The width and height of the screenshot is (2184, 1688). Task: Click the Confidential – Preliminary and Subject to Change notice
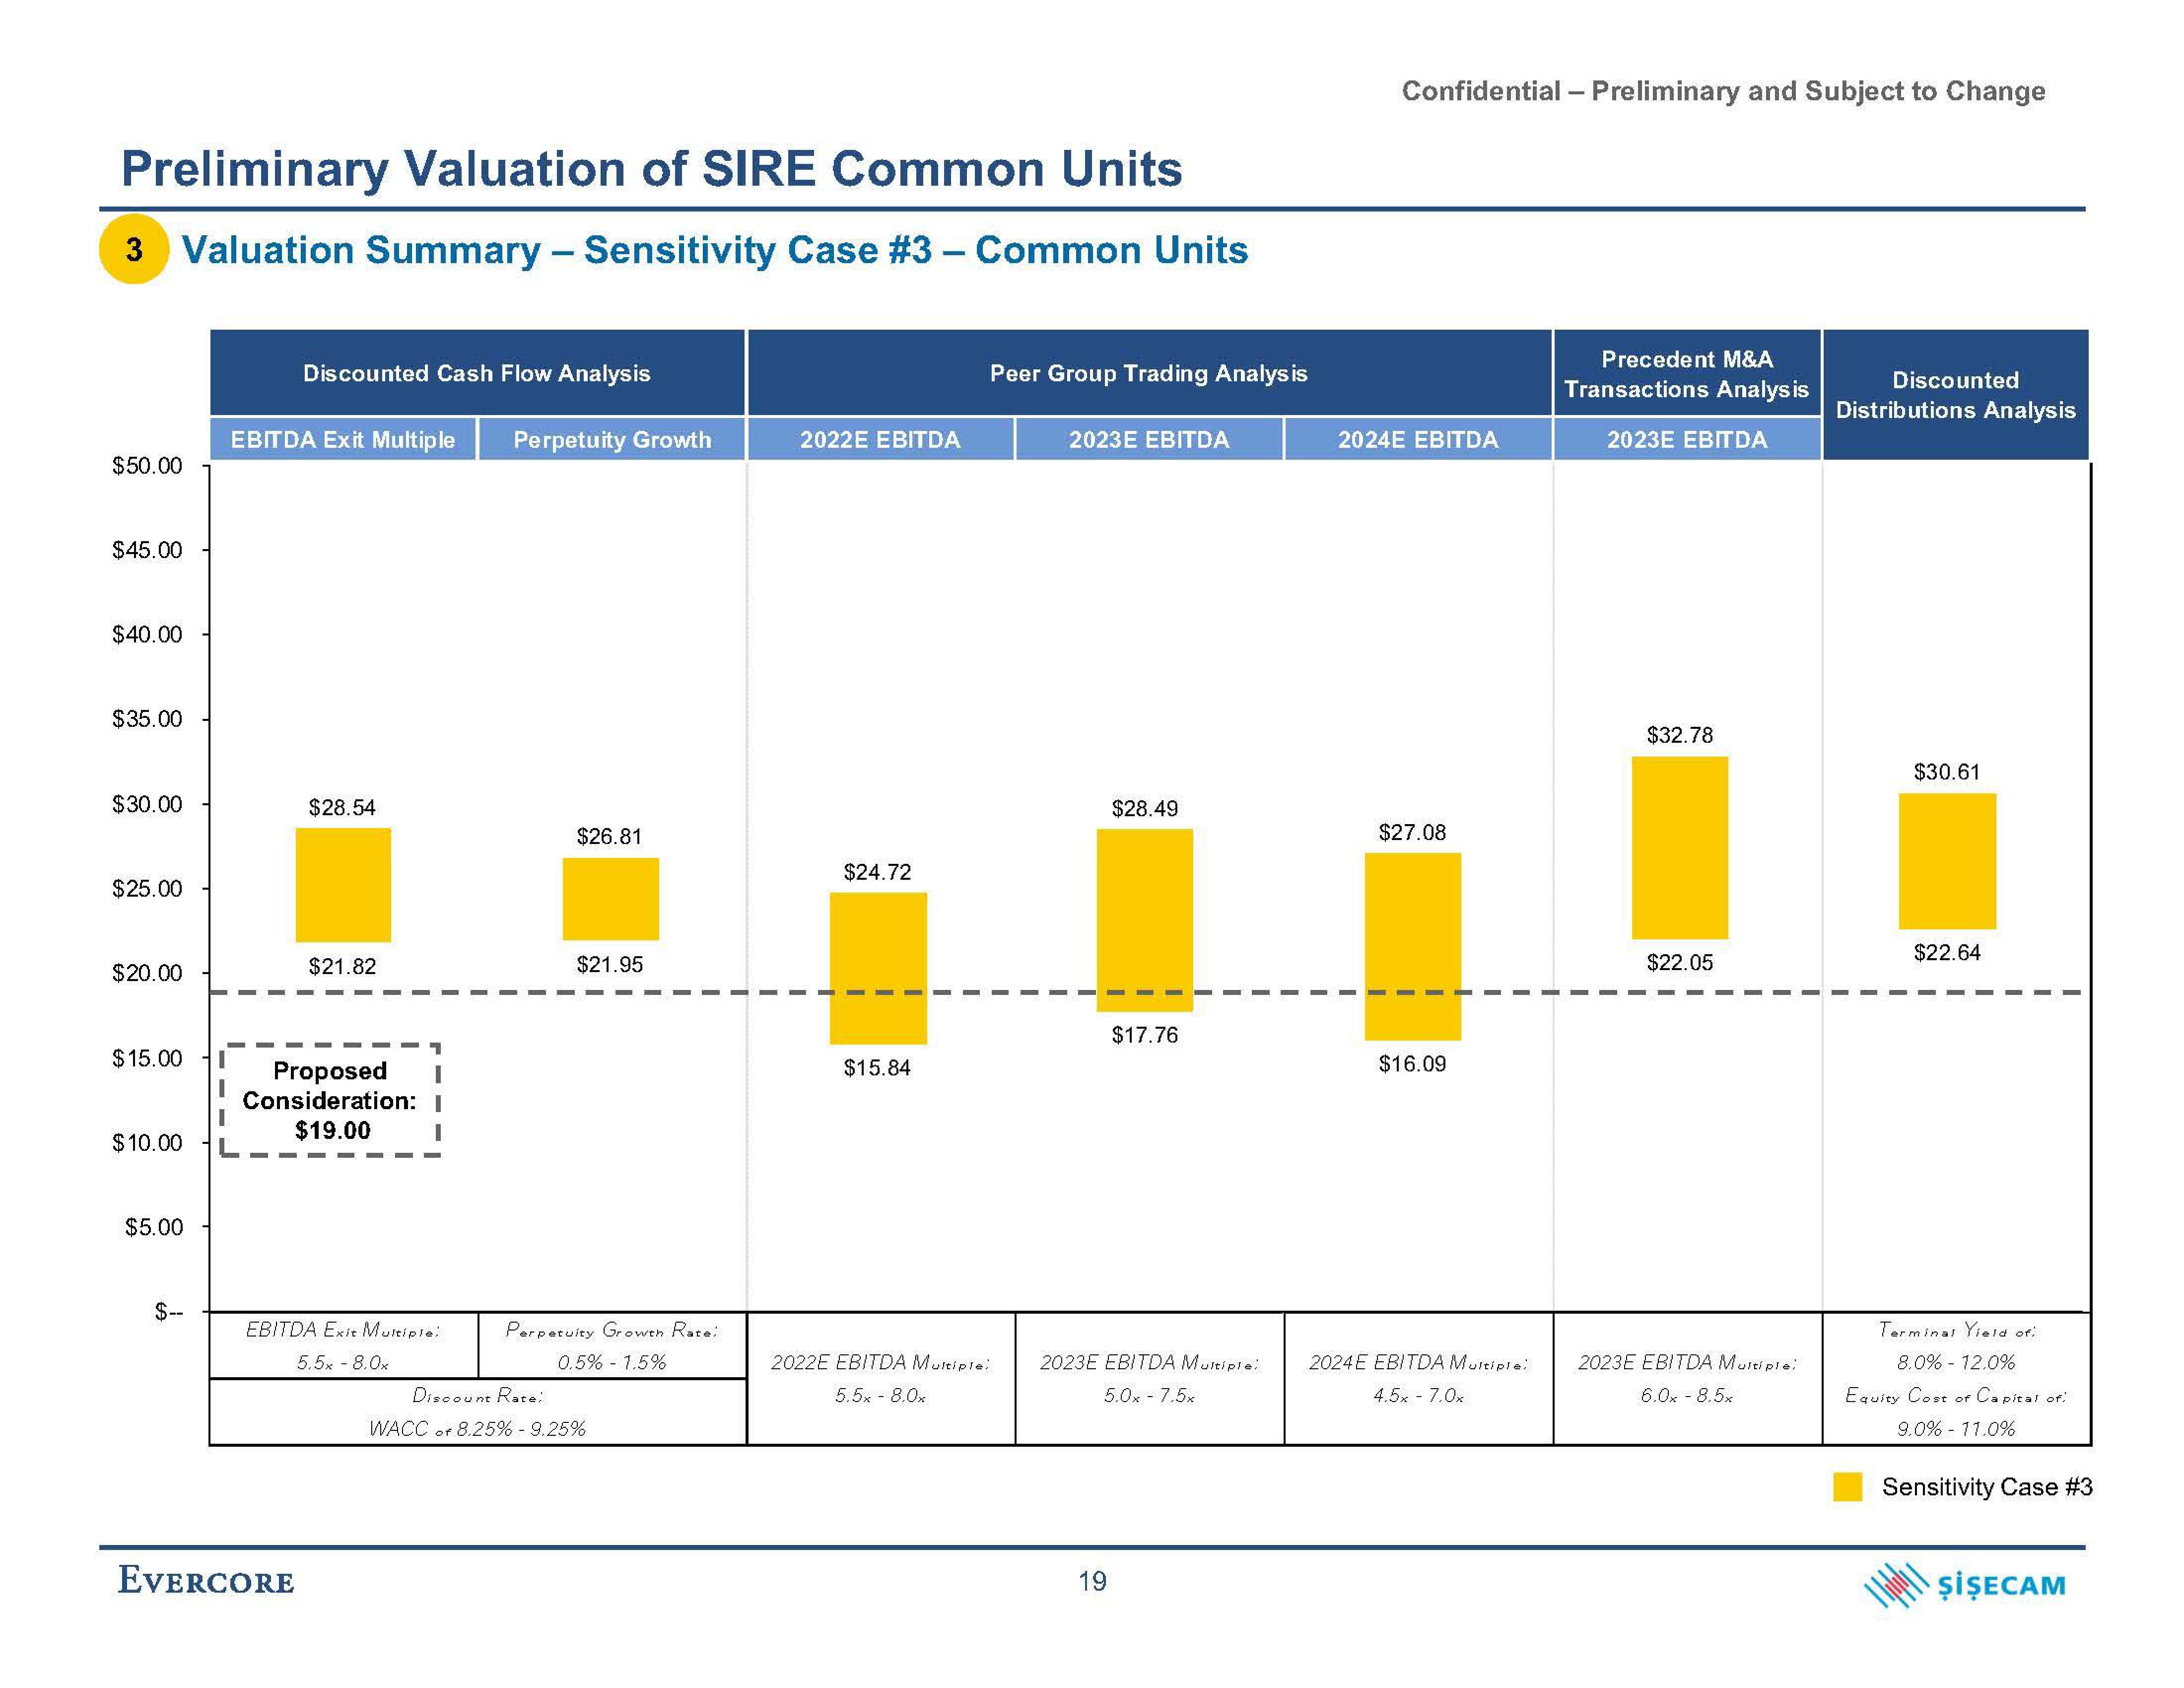point(1723,91)
